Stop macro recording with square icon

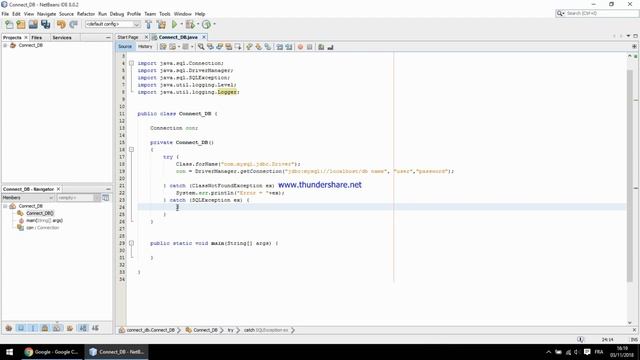(309, 47)
